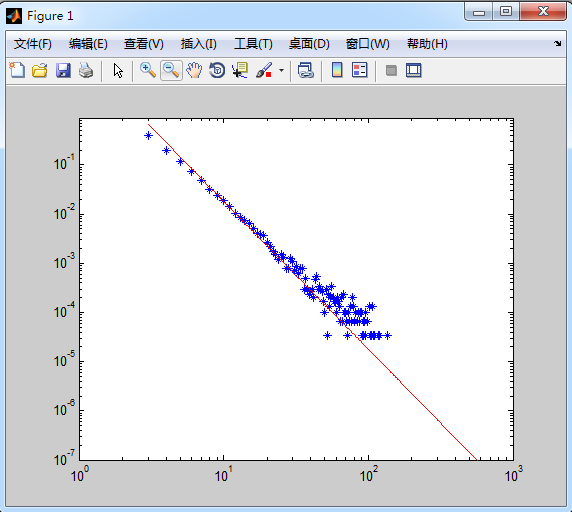The height and width of the screenshot is (512, 572).
Task: Save the figure using the floppy disk icon
Action: point(63,70)
